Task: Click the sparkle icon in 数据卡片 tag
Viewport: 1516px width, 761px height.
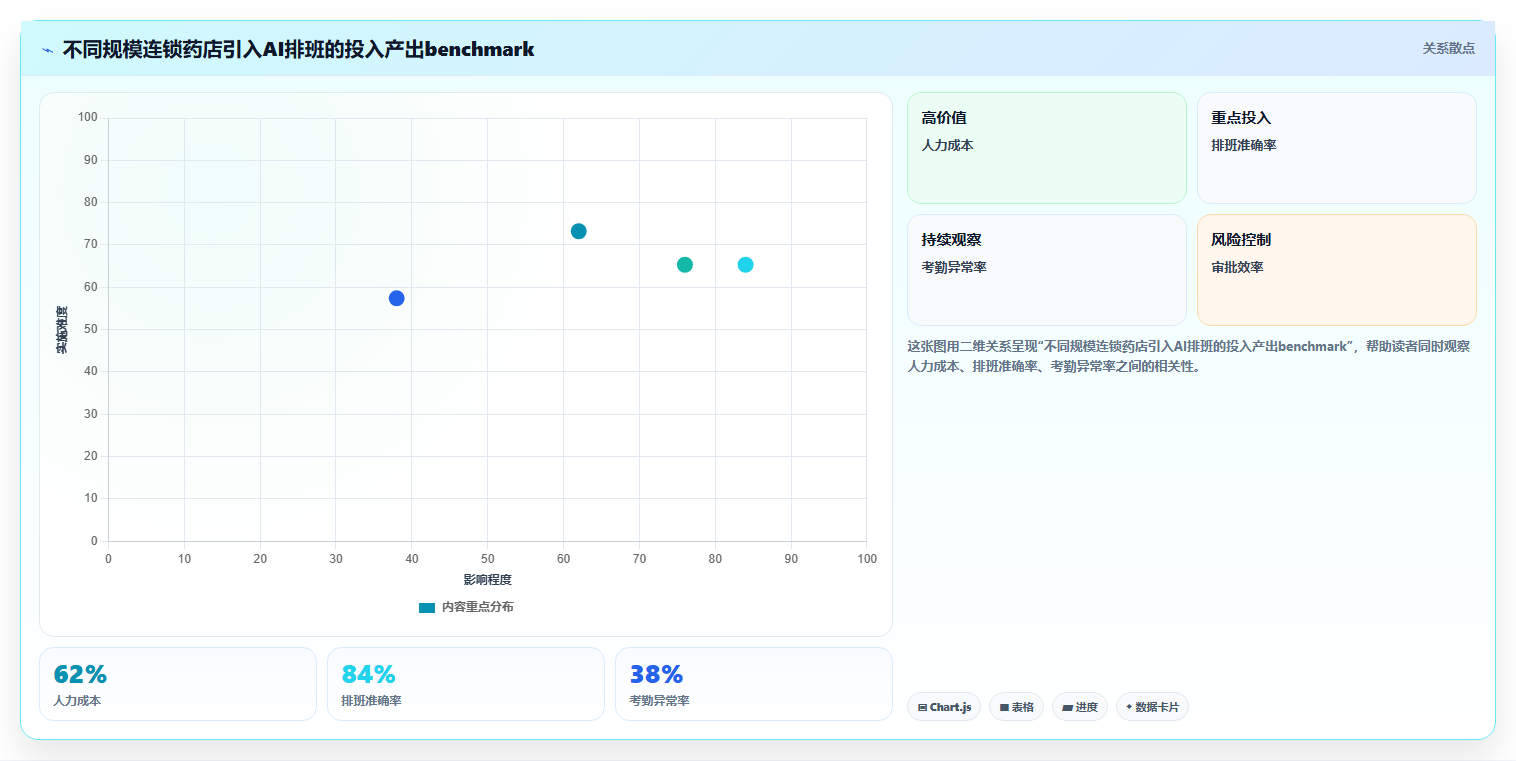Action: [1129, 706]
